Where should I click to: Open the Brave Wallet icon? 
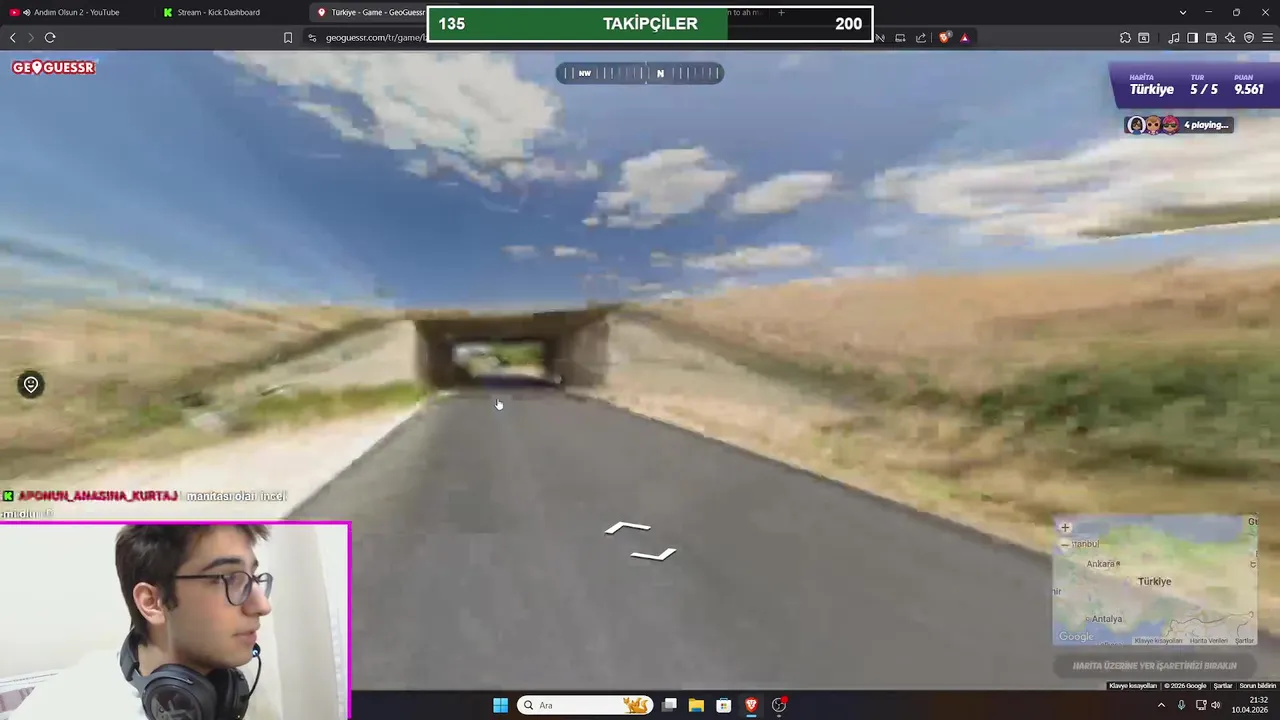click(1211, 38)
